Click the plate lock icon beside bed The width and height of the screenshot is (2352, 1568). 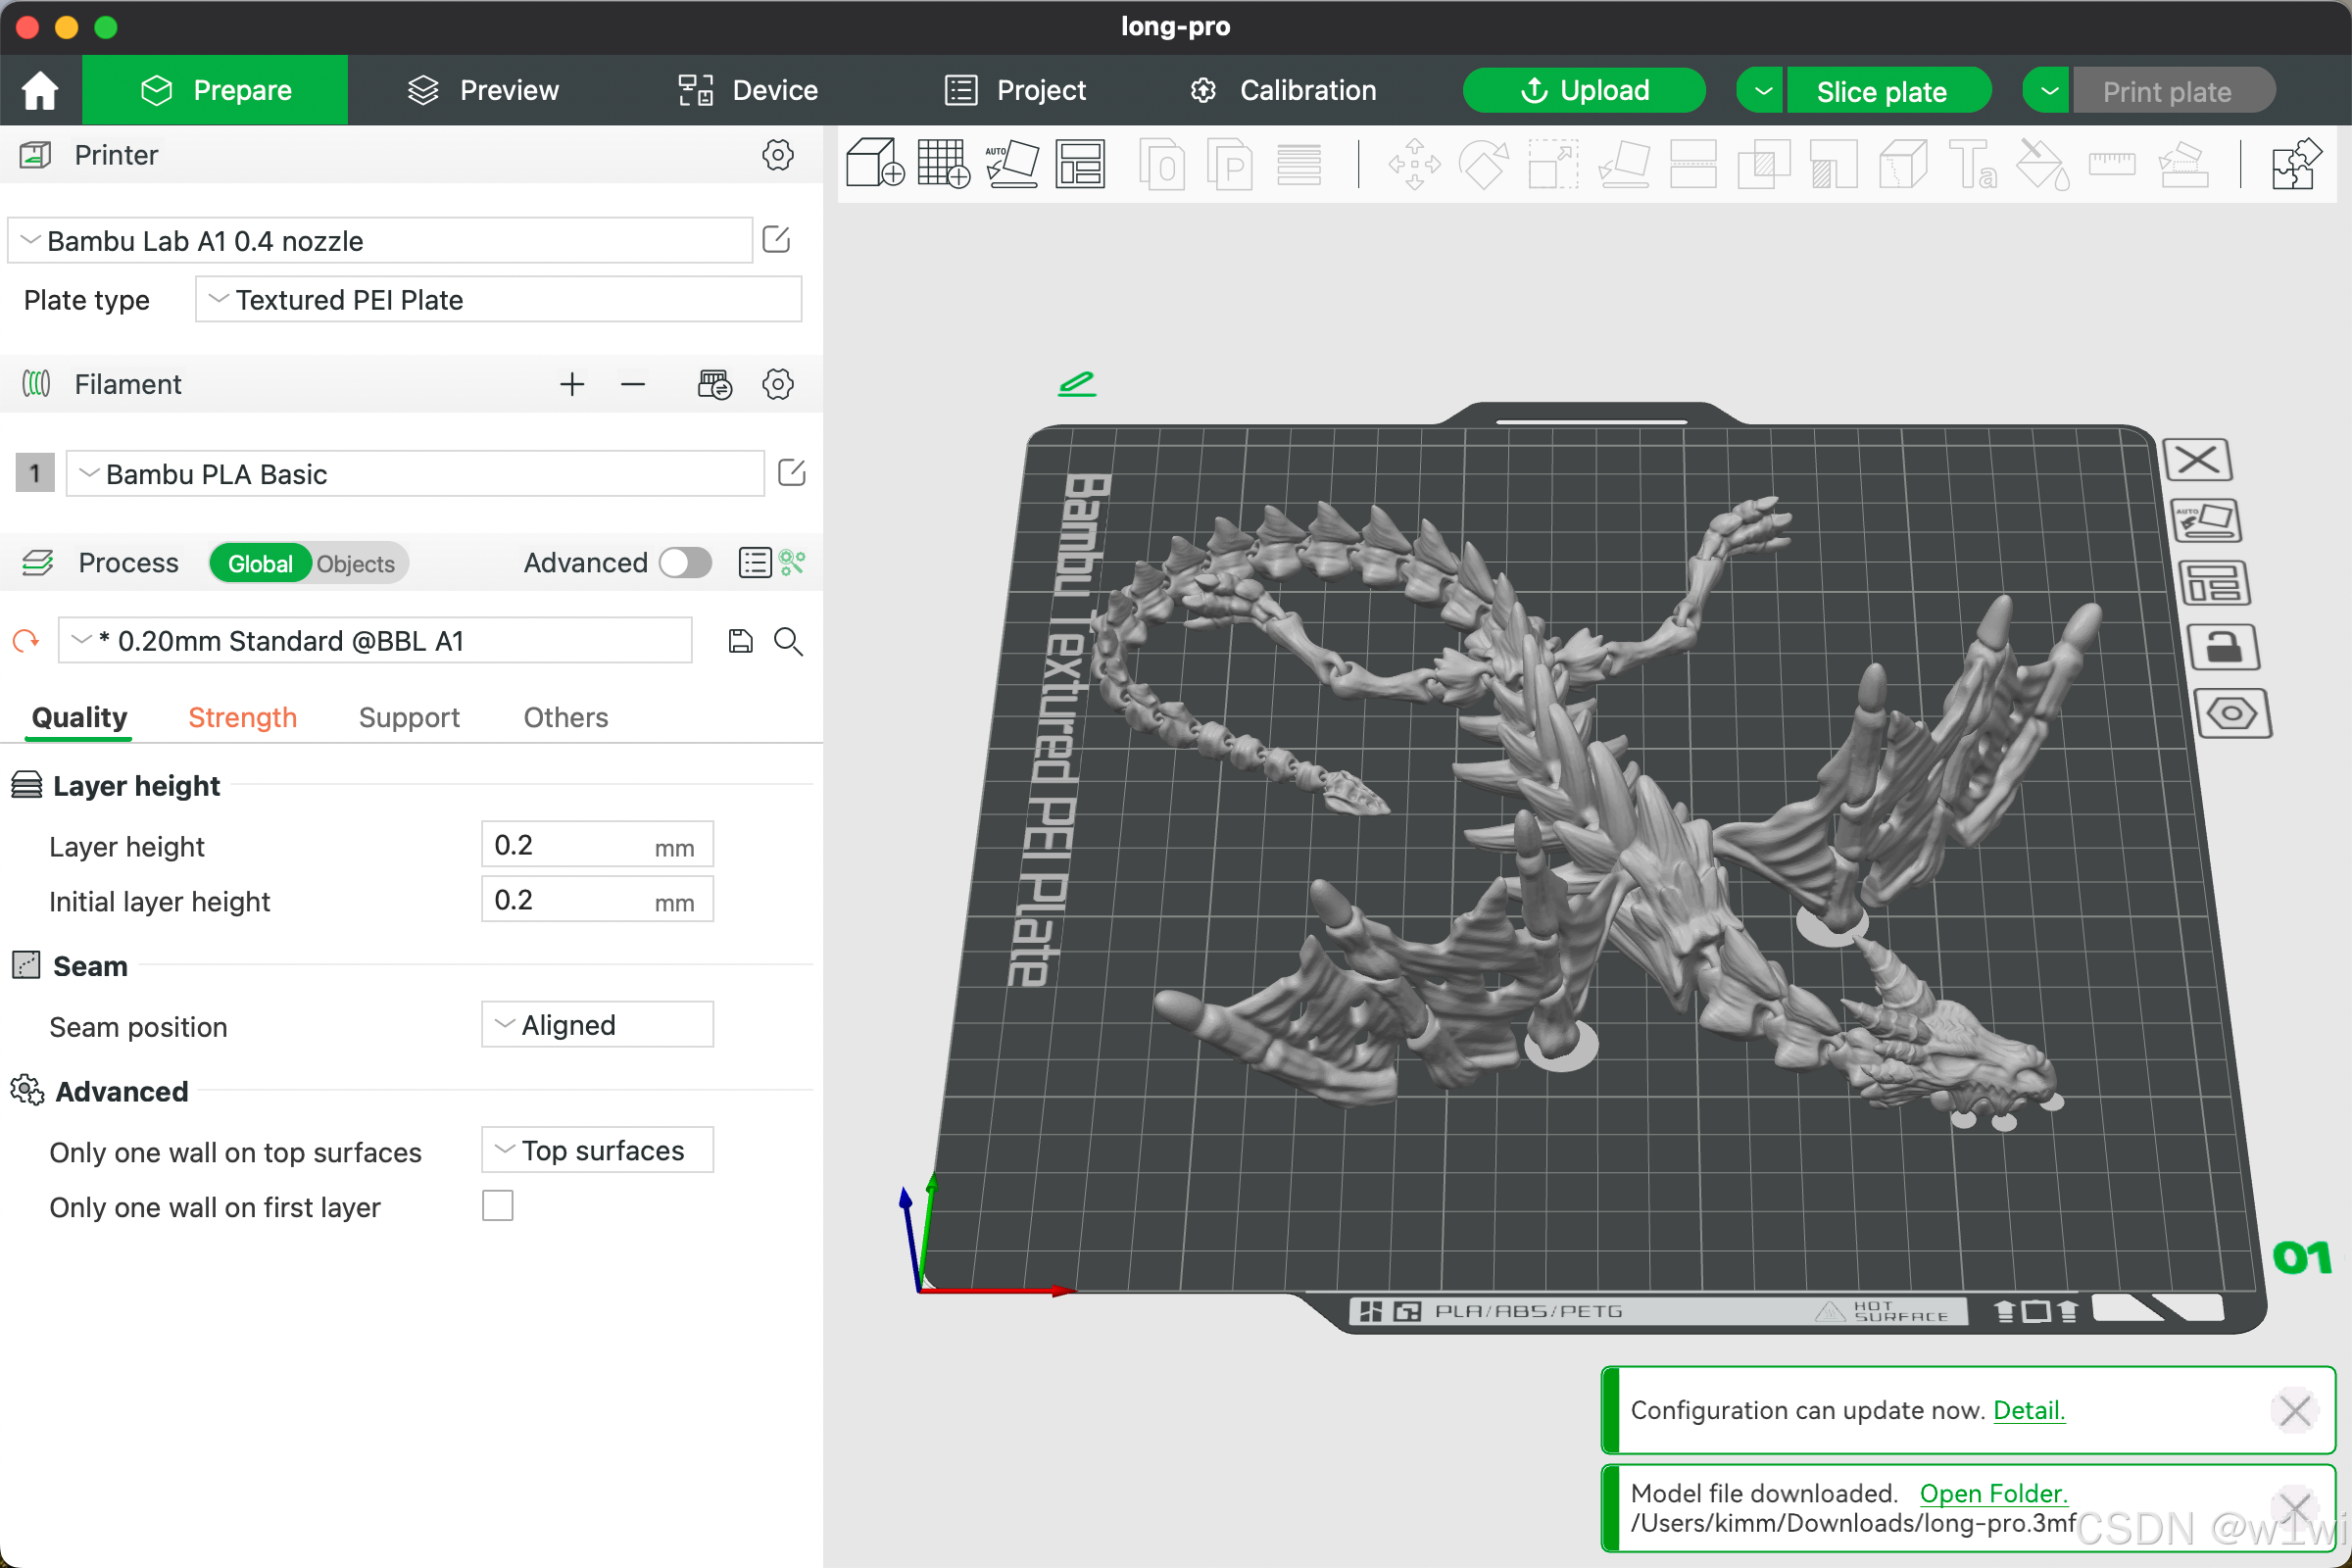click(2222, 647)
